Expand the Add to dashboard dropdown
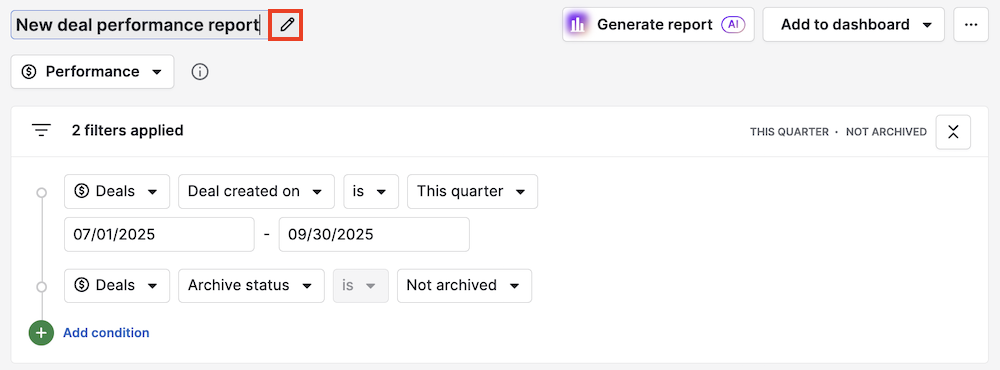 point(853,25)
